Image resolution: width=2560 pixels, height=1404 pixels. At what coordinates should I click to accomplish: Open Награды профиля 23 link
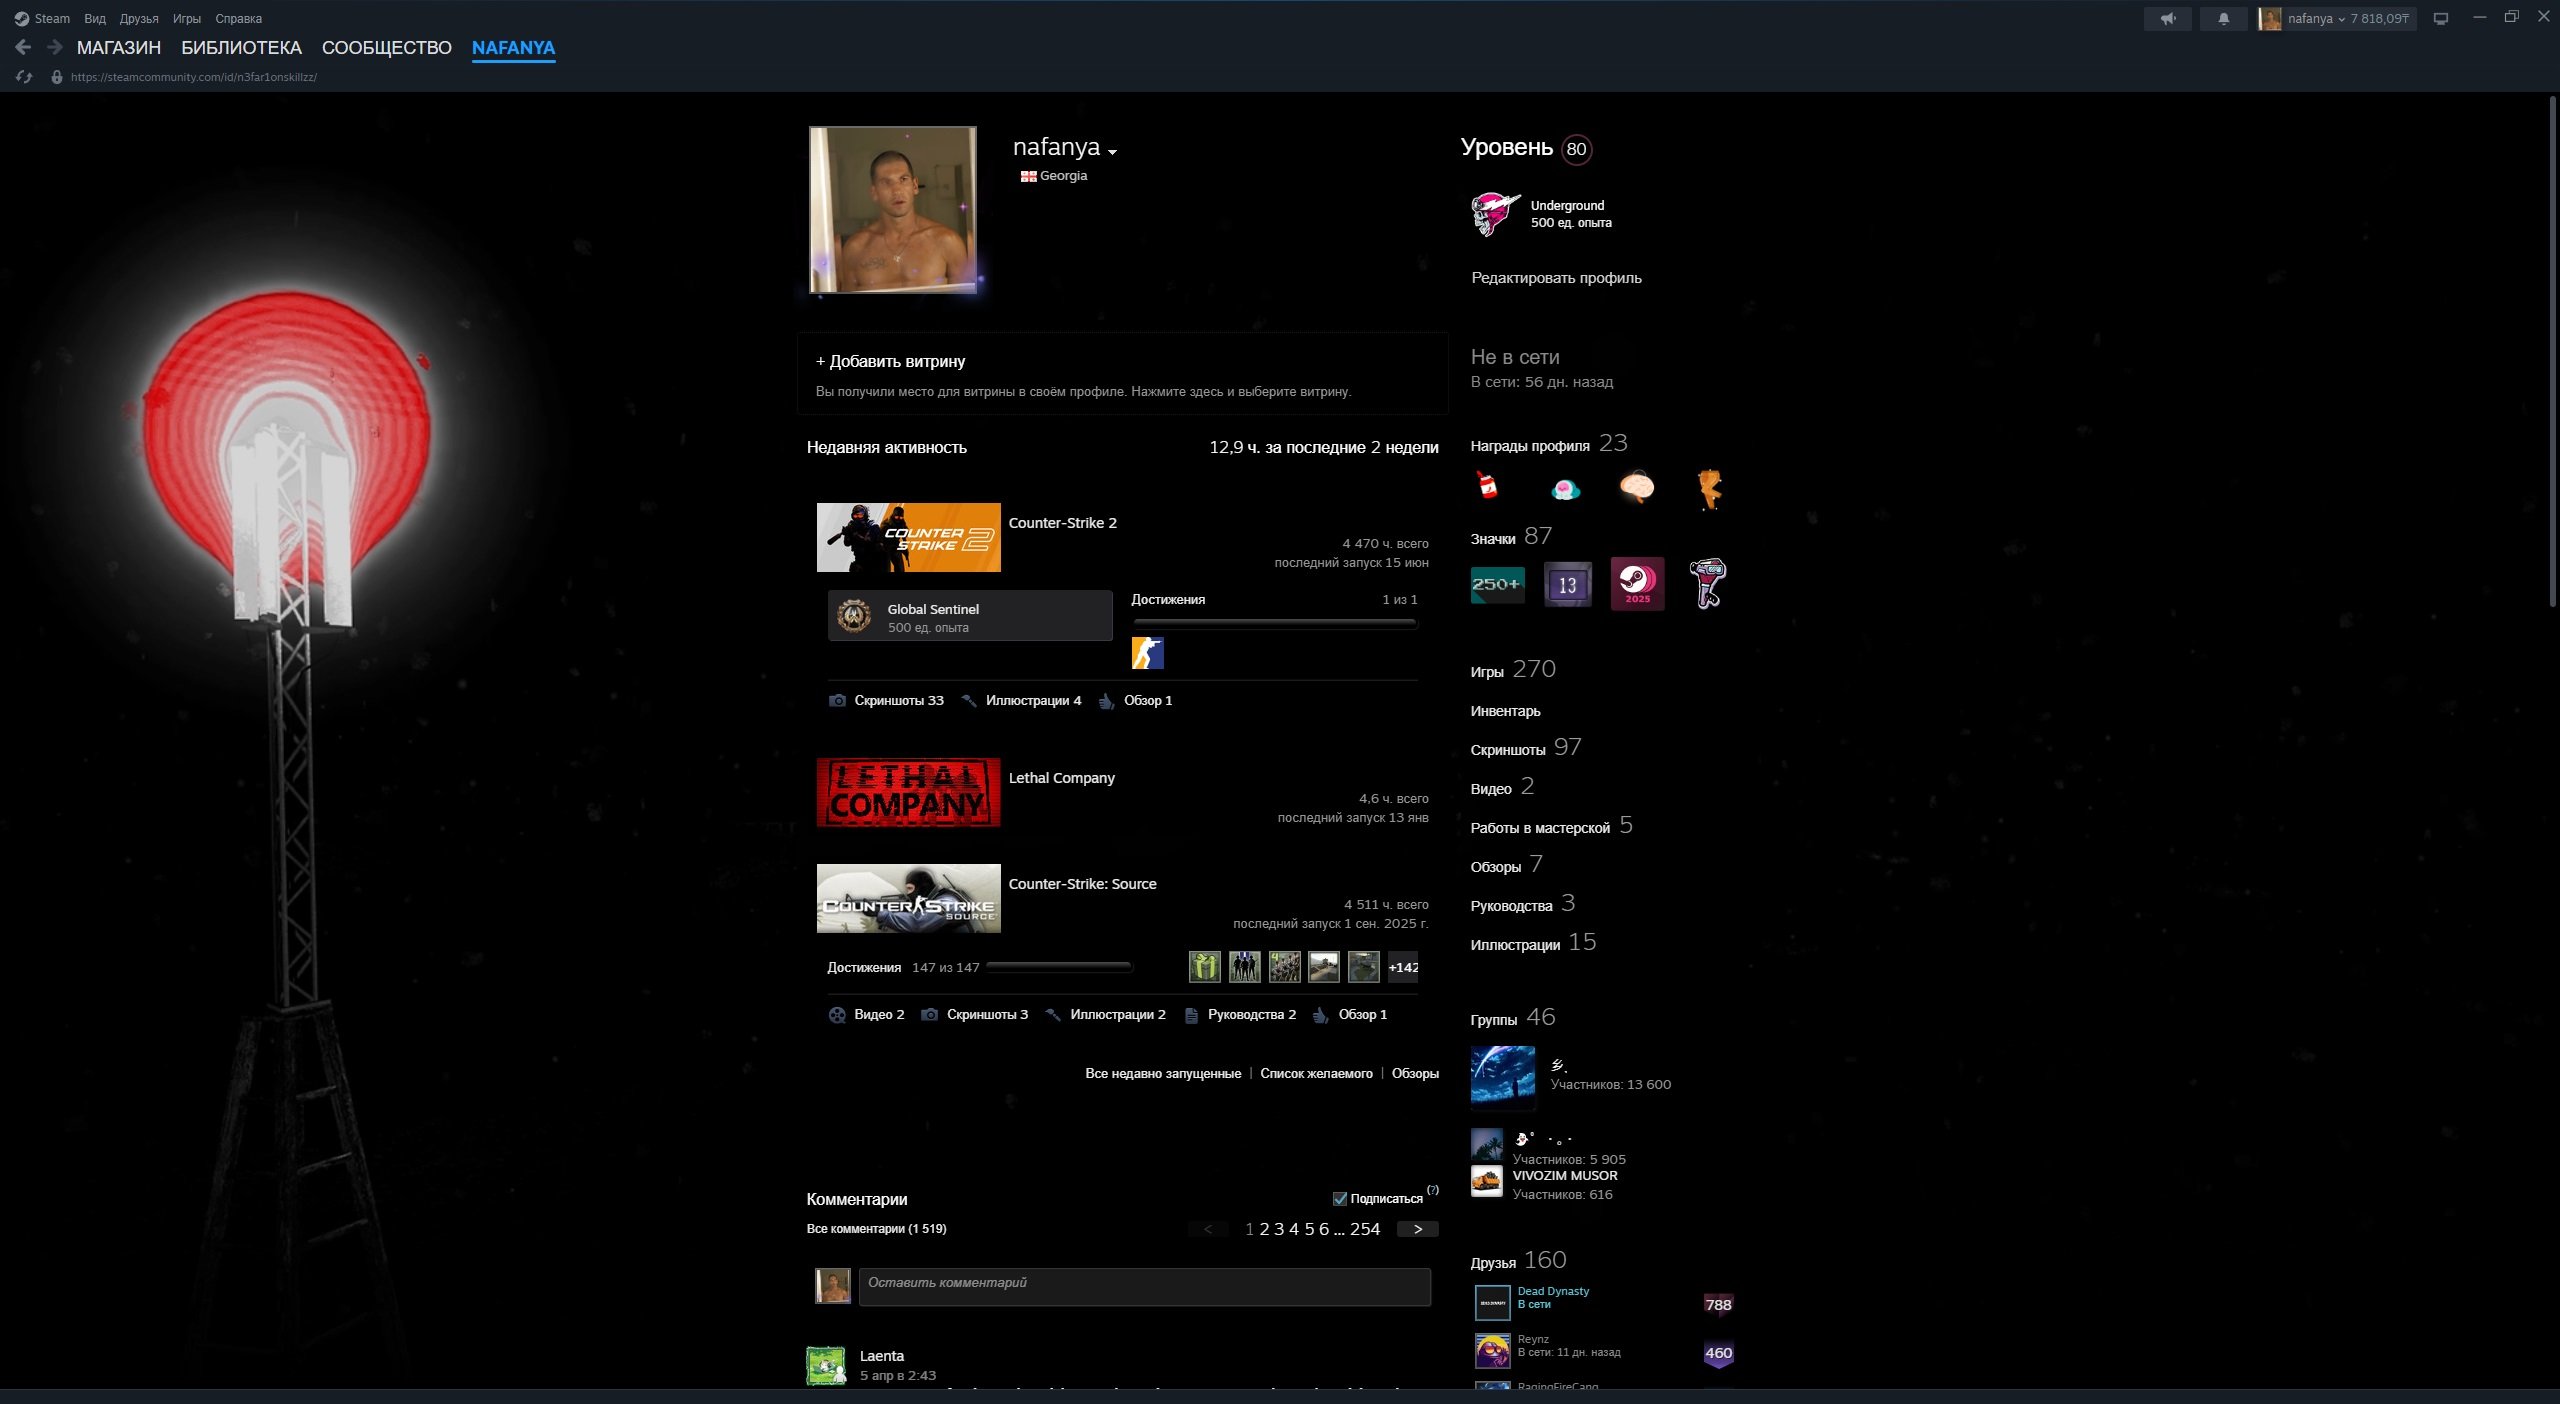click(1549, 443)
